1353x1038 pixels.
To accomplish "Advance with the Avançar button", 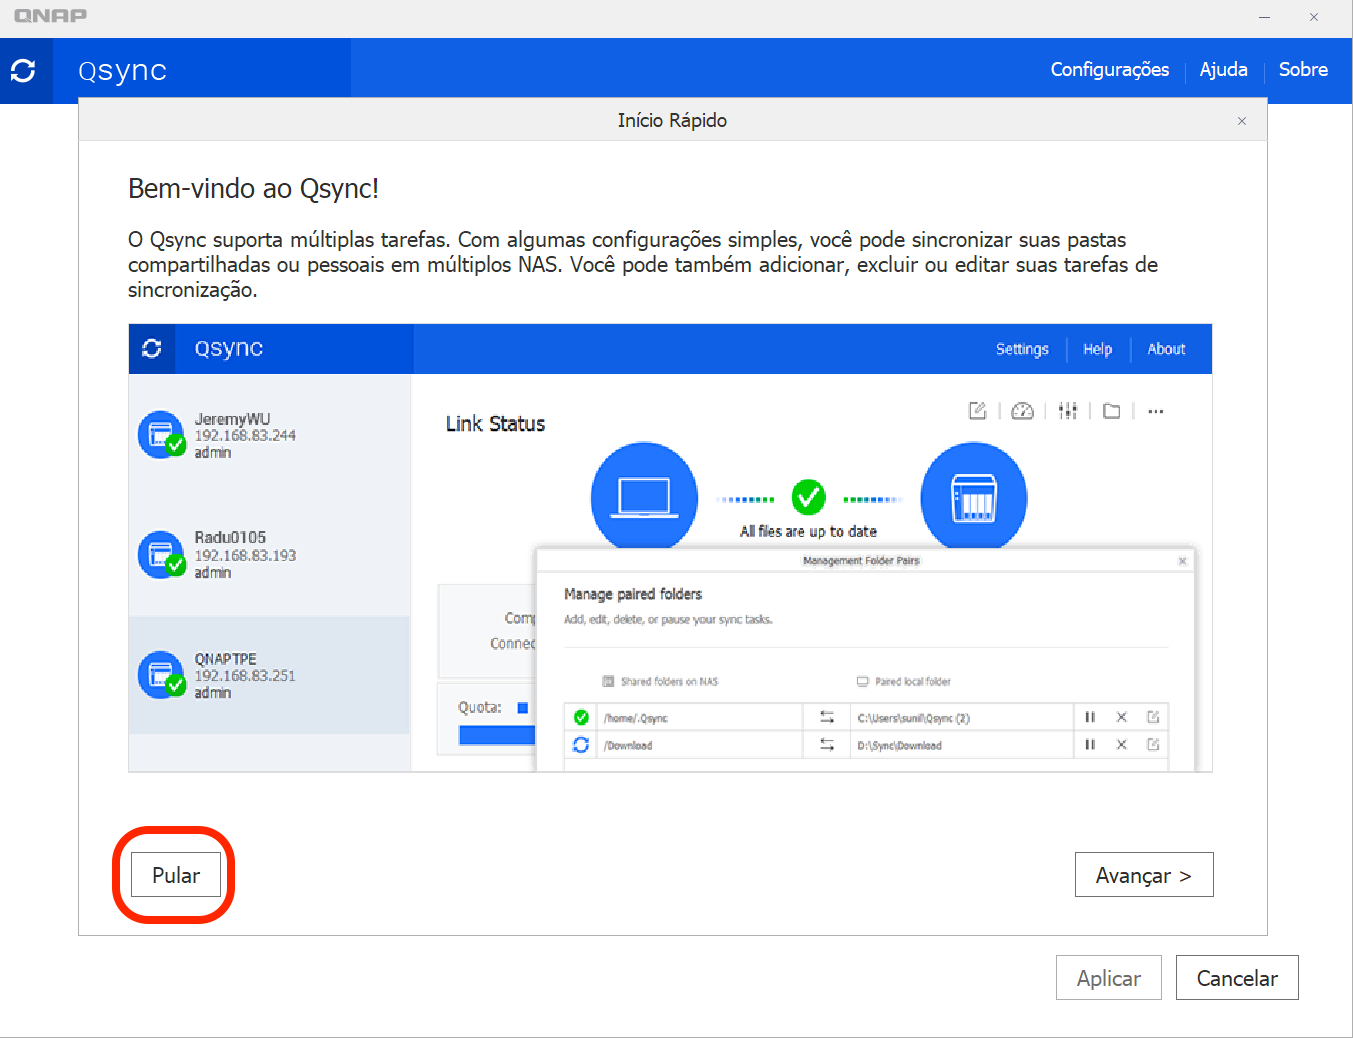I will [1143, 874].
